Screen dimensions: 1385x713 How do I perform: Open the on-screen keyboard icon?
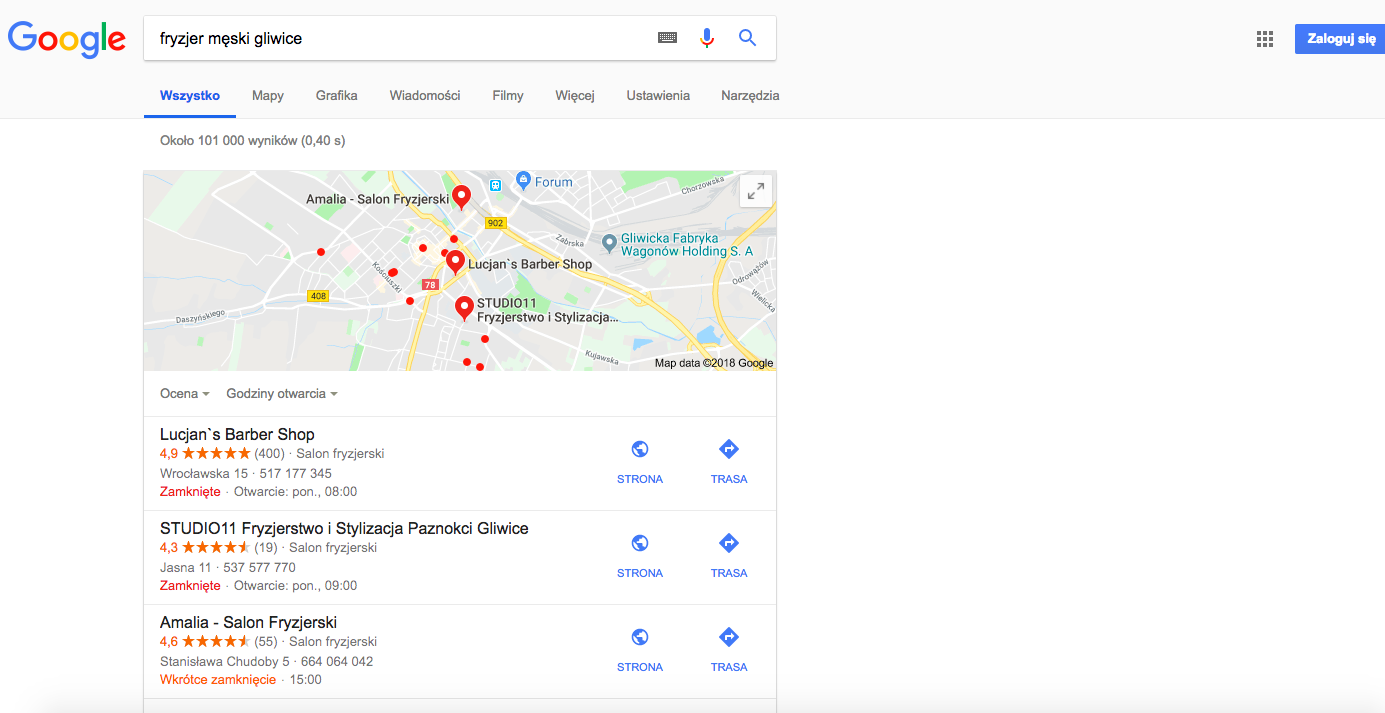(667, 38)
